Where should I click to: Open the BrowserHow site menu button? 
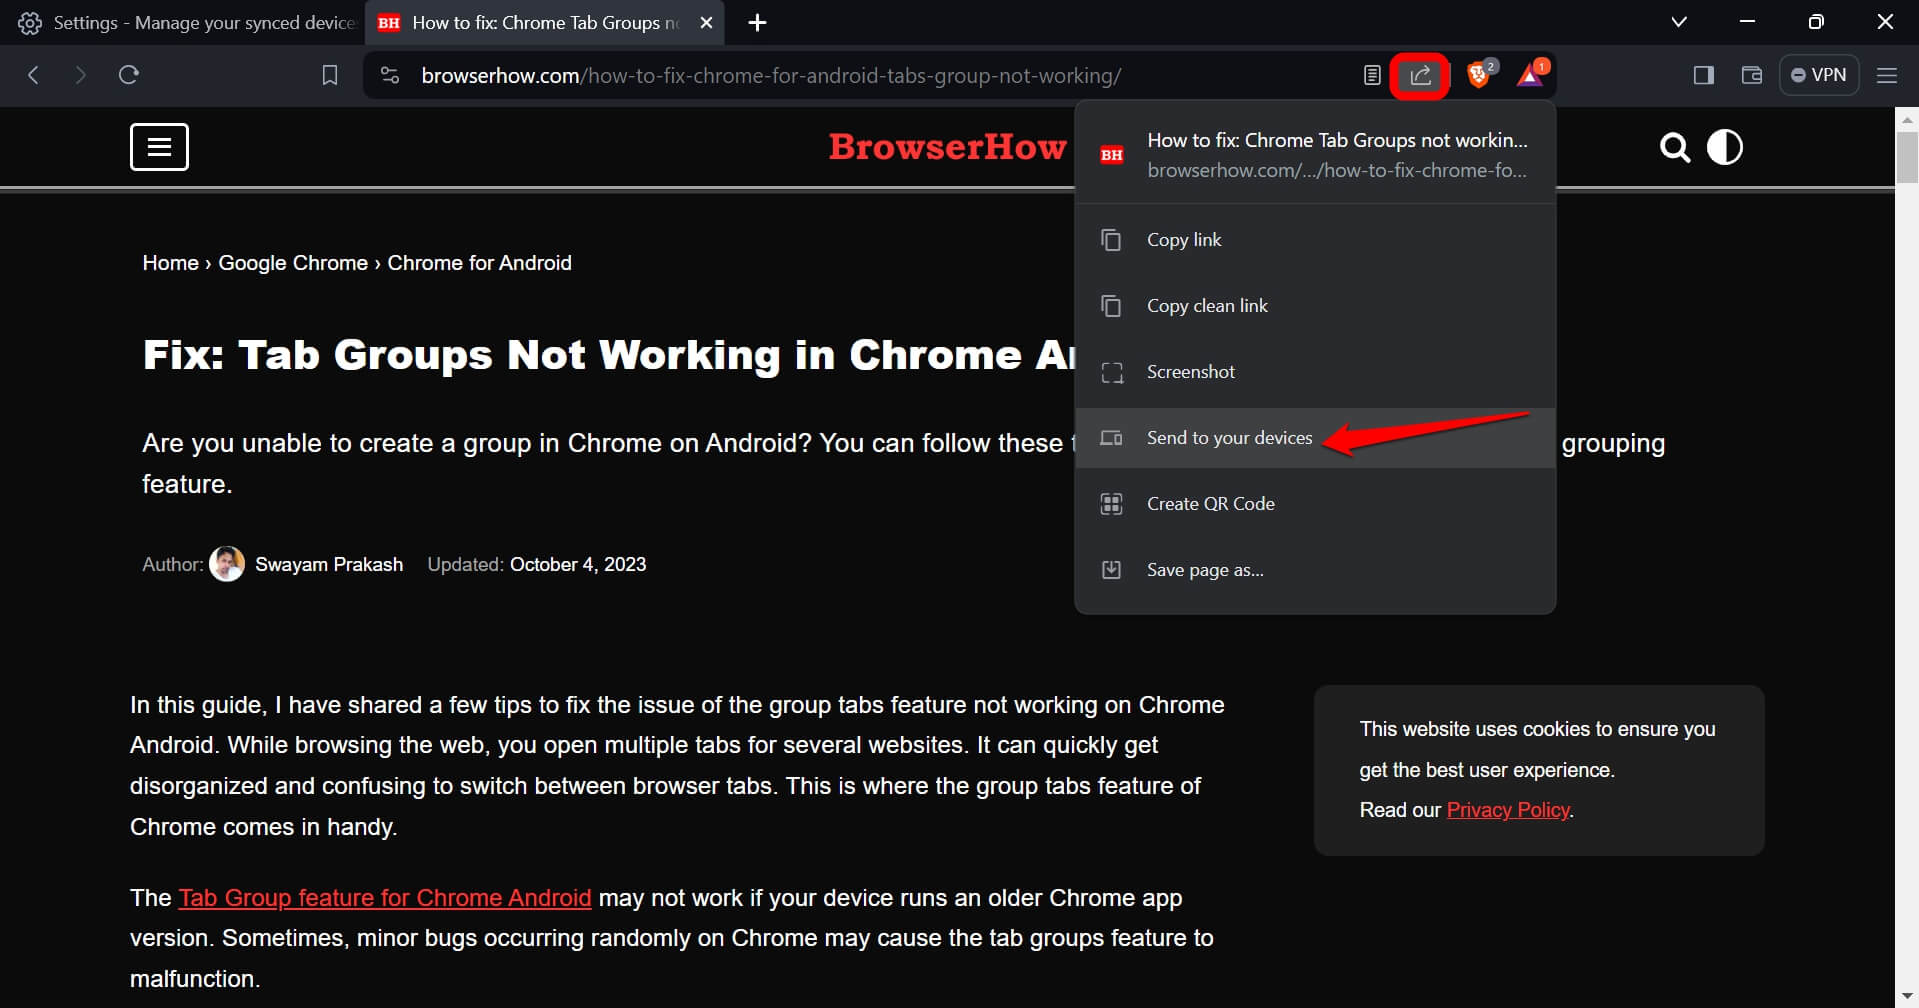coord(159,147)
